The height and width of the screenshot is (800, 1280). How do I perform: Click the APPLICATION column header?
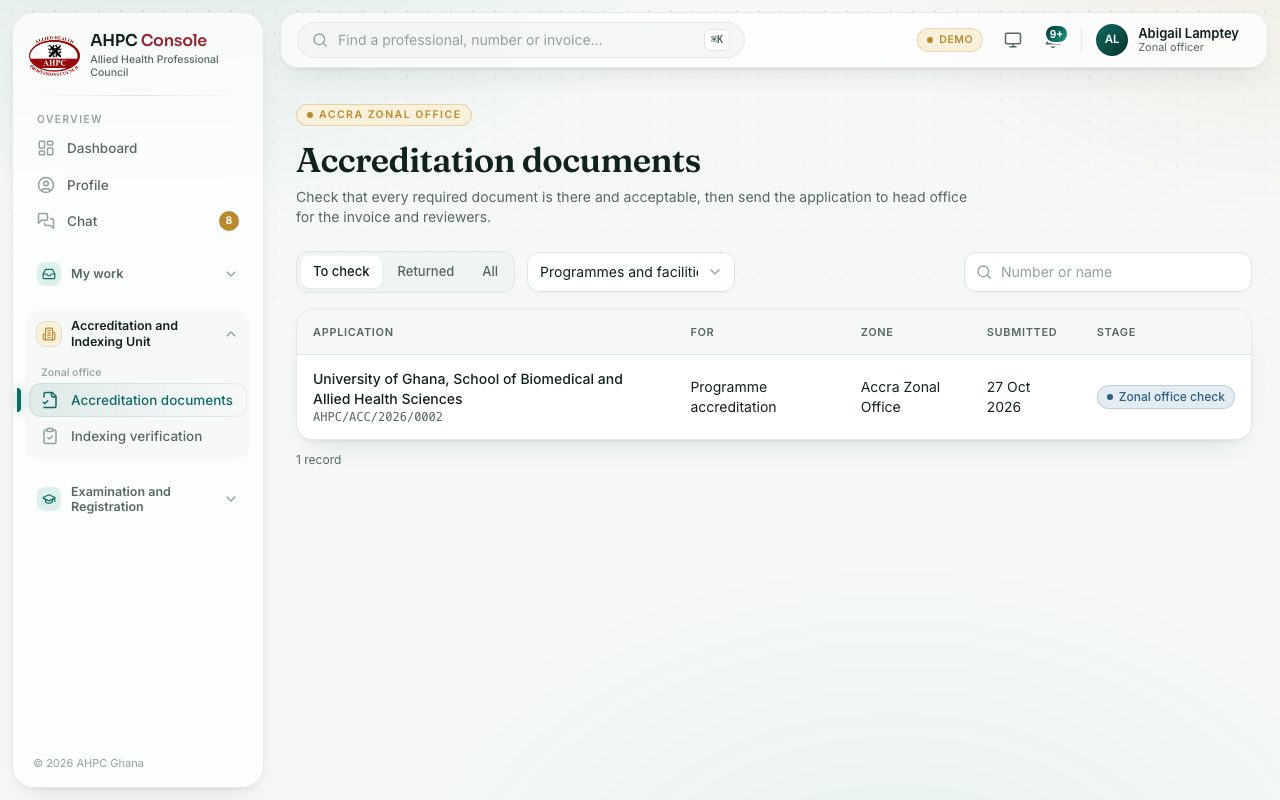[353, 332]
